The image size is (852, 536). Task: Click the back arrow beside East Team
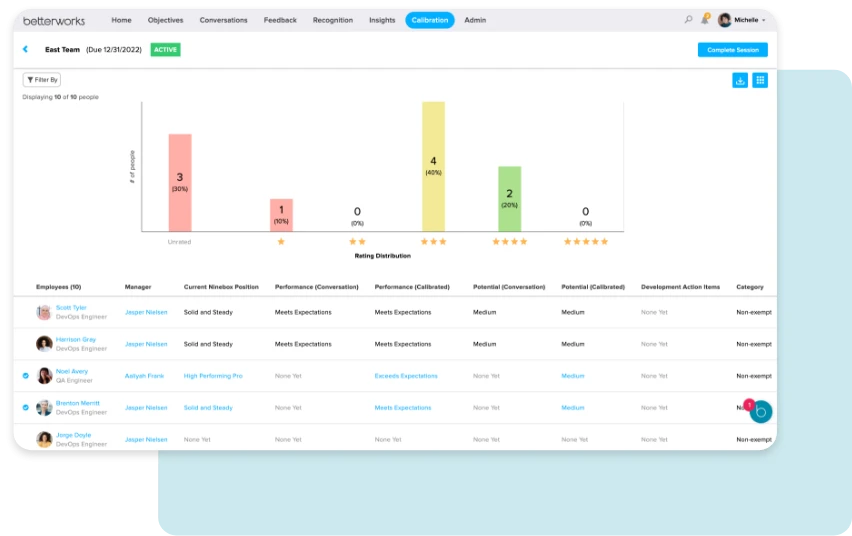[25, 49]
